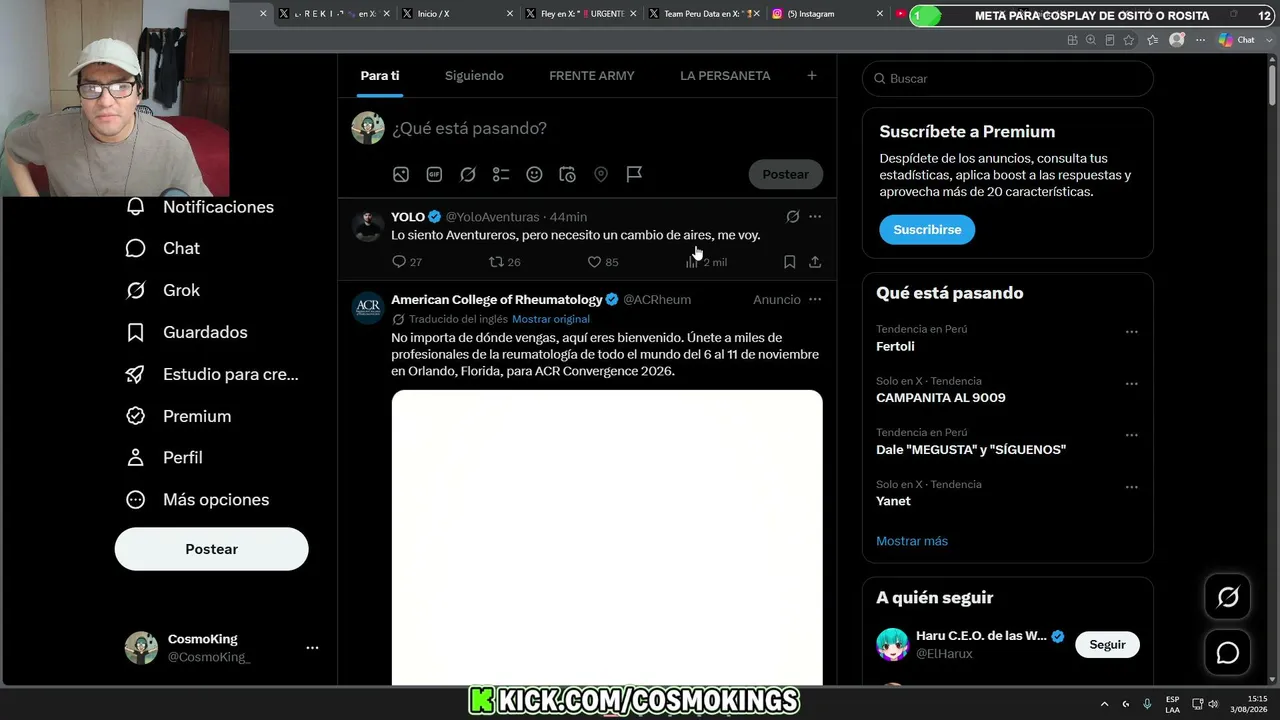
Task: Open Premium in the left sidebar
Action: [x=178, y=416]
